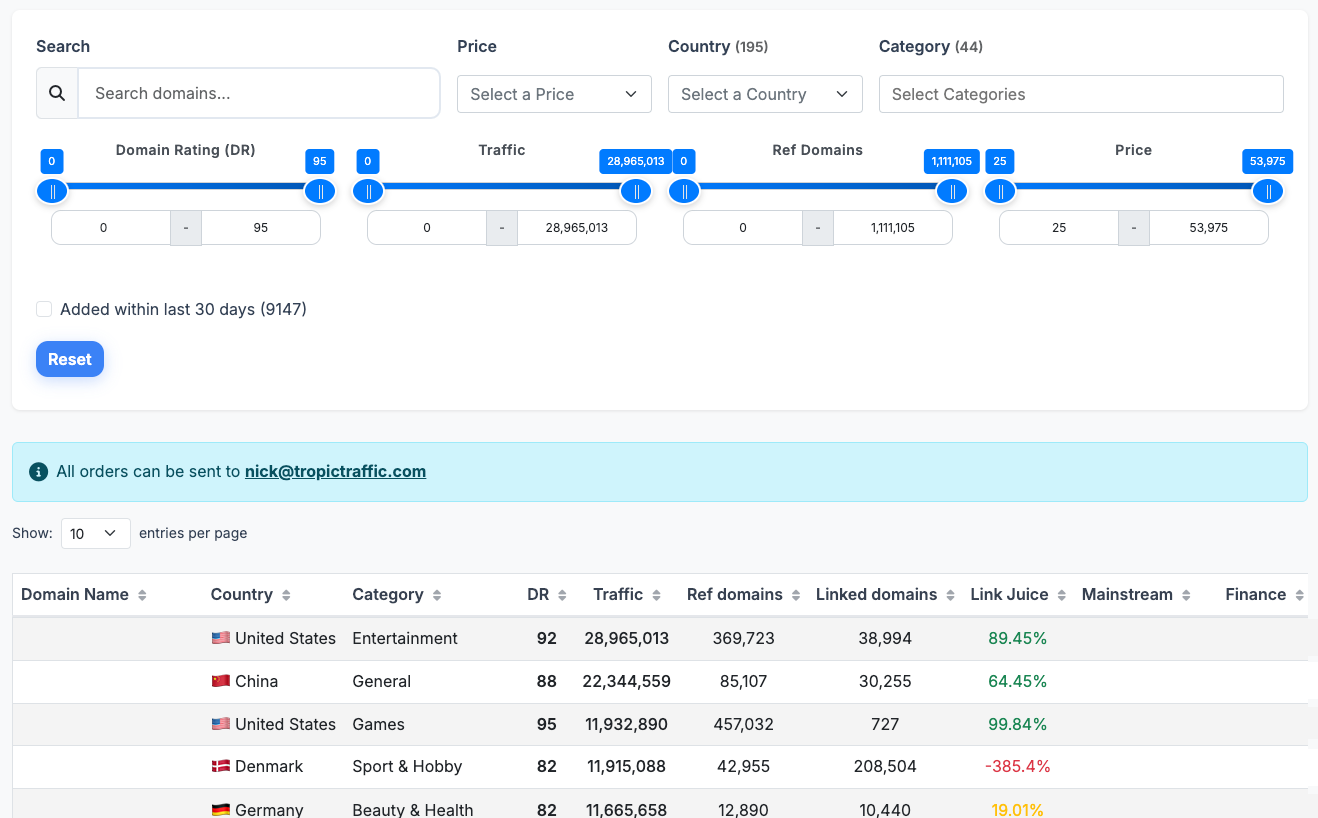Viewport: 1318px width, 818px height.
Task: Click the Search domains input field
Action: pyautogui.click(x=258, y=93)
